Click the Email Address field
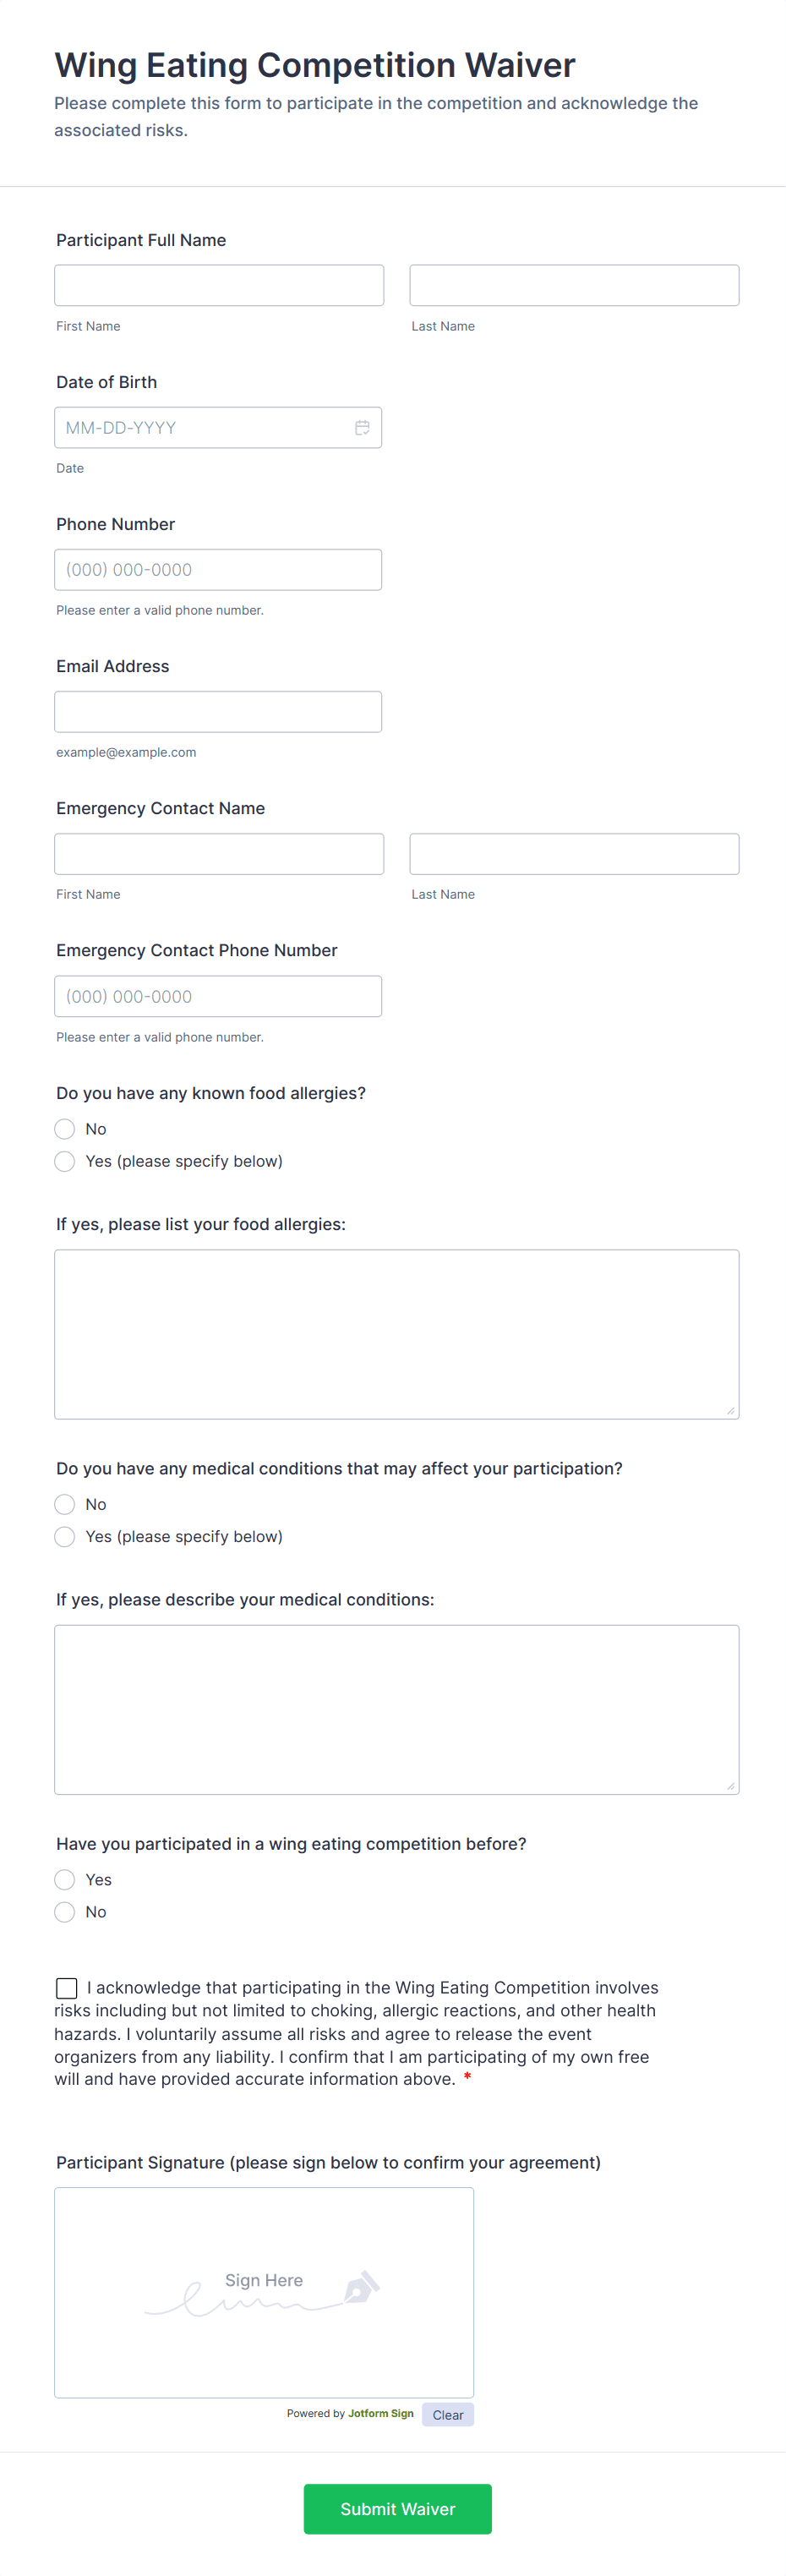This screenshot has height=2576, width=786. [x=218, y=710]
